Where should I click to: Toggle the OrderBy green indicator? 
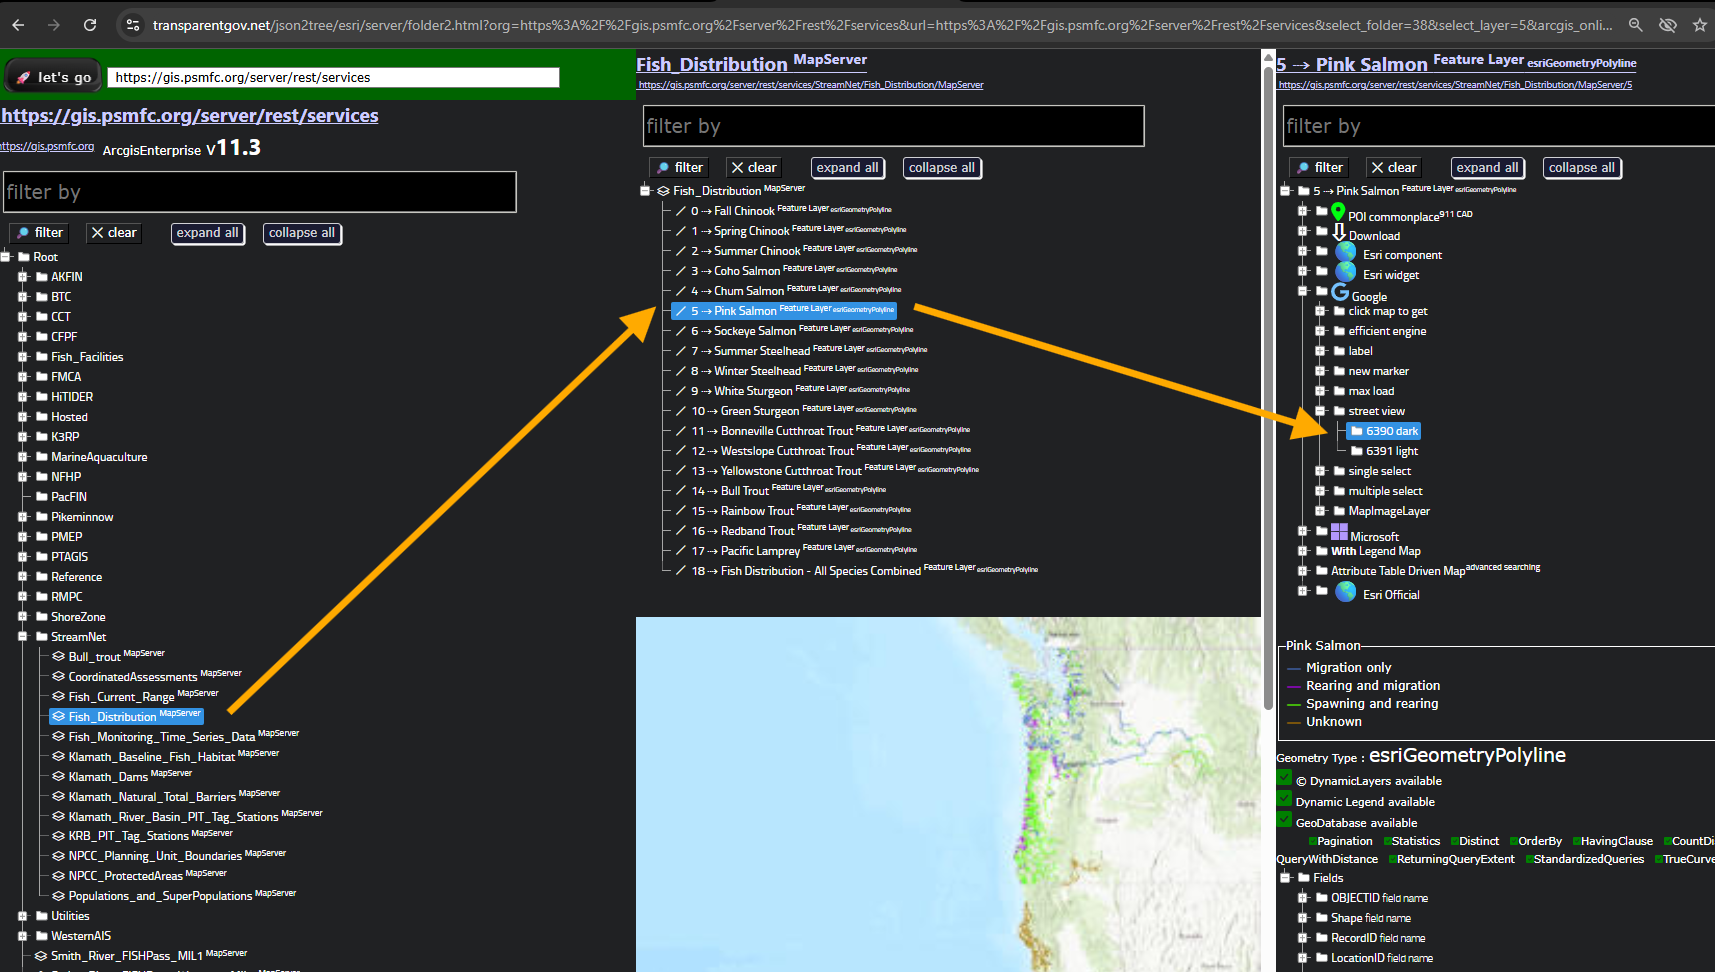point(1514,841)
